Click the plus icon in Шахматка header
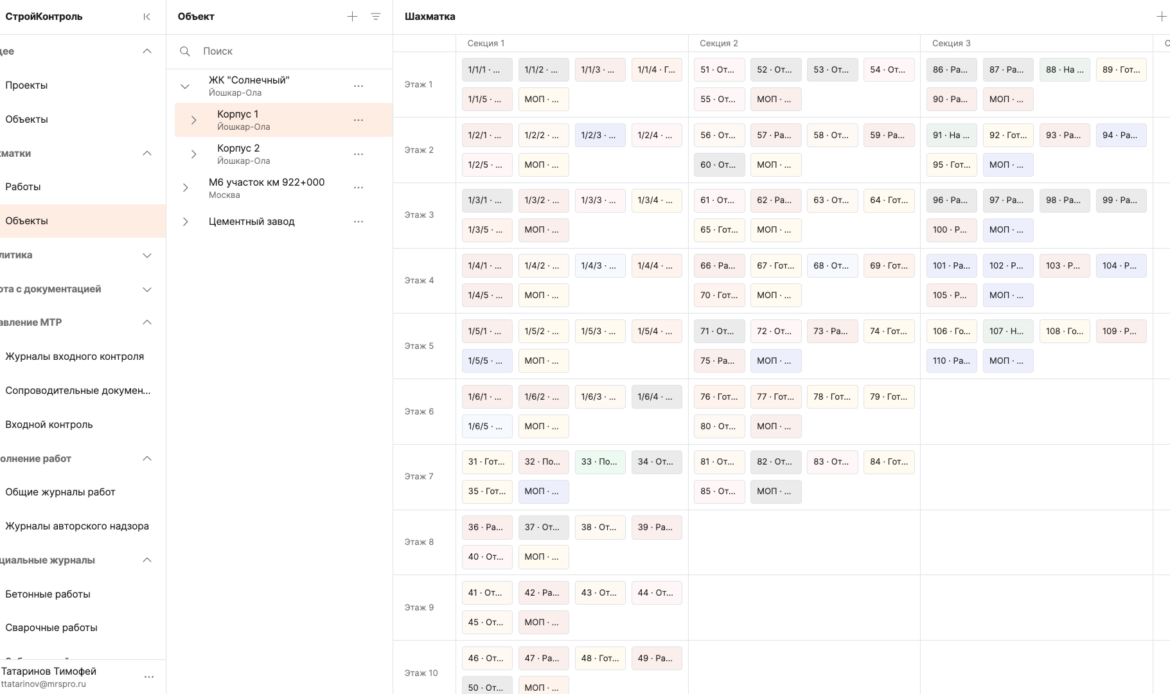1170x694 pixels. tap(1161, 16)
